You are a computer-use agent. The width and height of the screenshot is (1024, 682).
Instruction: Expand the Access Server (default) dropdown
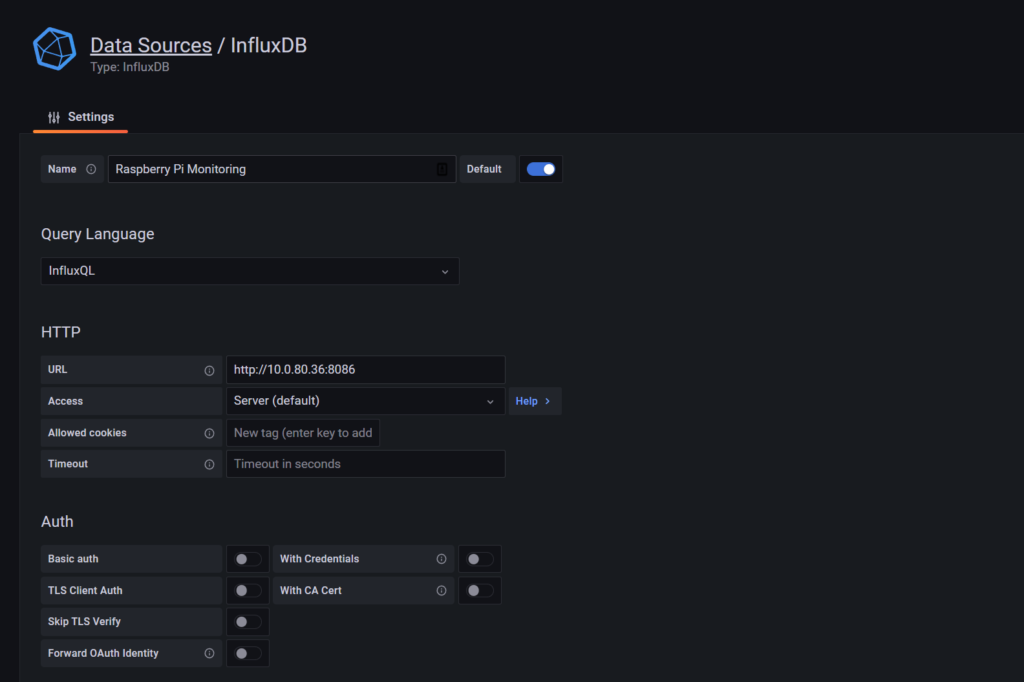[365, 401]
